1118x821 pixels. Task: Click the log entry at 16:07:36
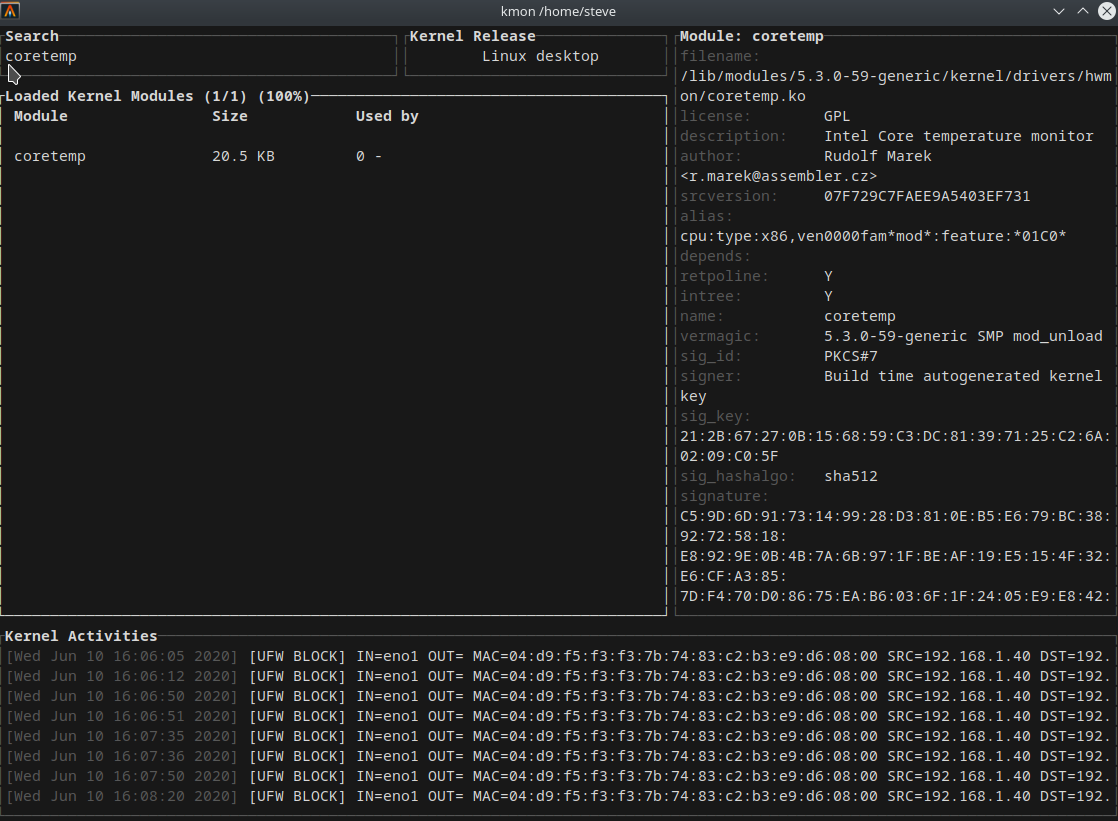(x=559, y=756)
